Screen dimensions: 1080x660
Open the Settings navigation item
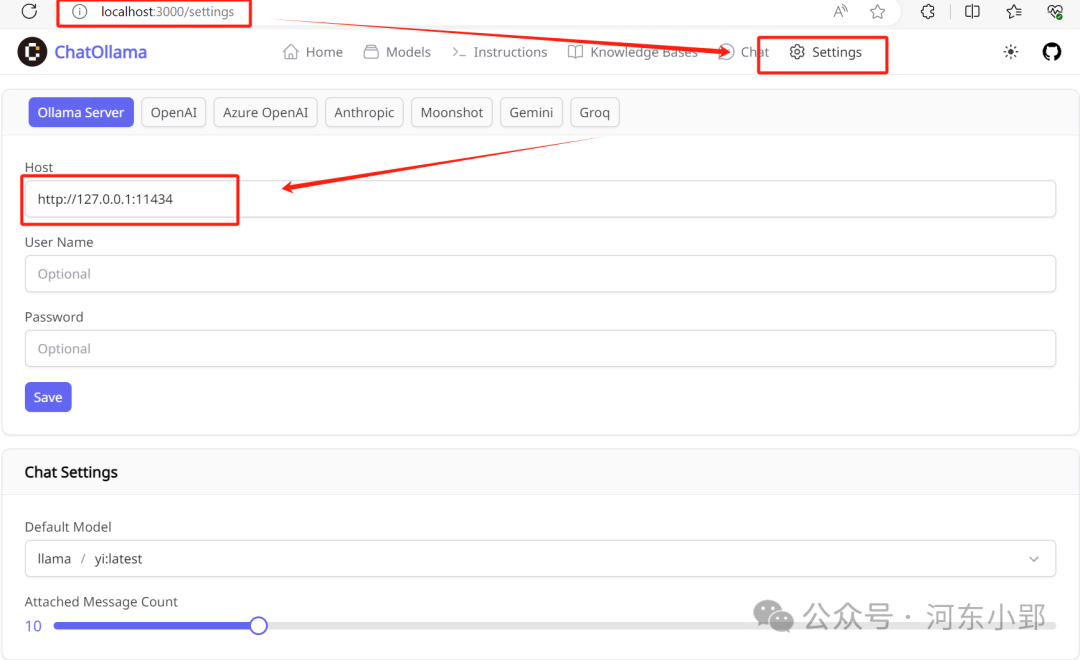point(825,52)
